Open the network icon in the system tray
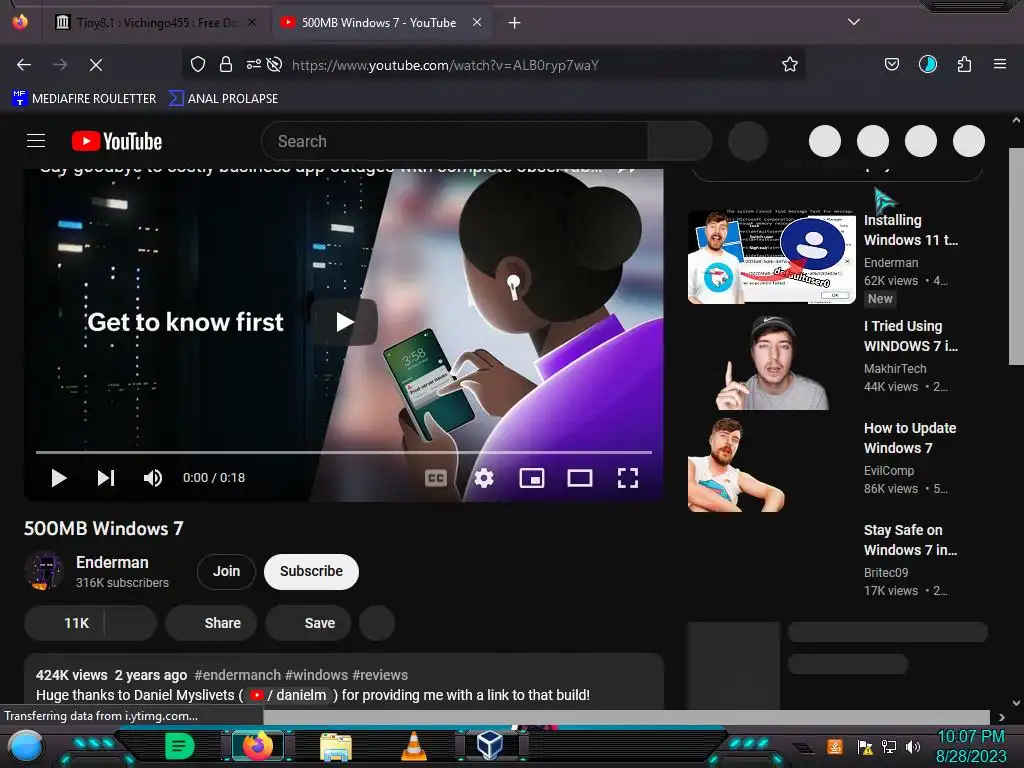This screenshot has height=768, width=1024. (x=888, y=746)
